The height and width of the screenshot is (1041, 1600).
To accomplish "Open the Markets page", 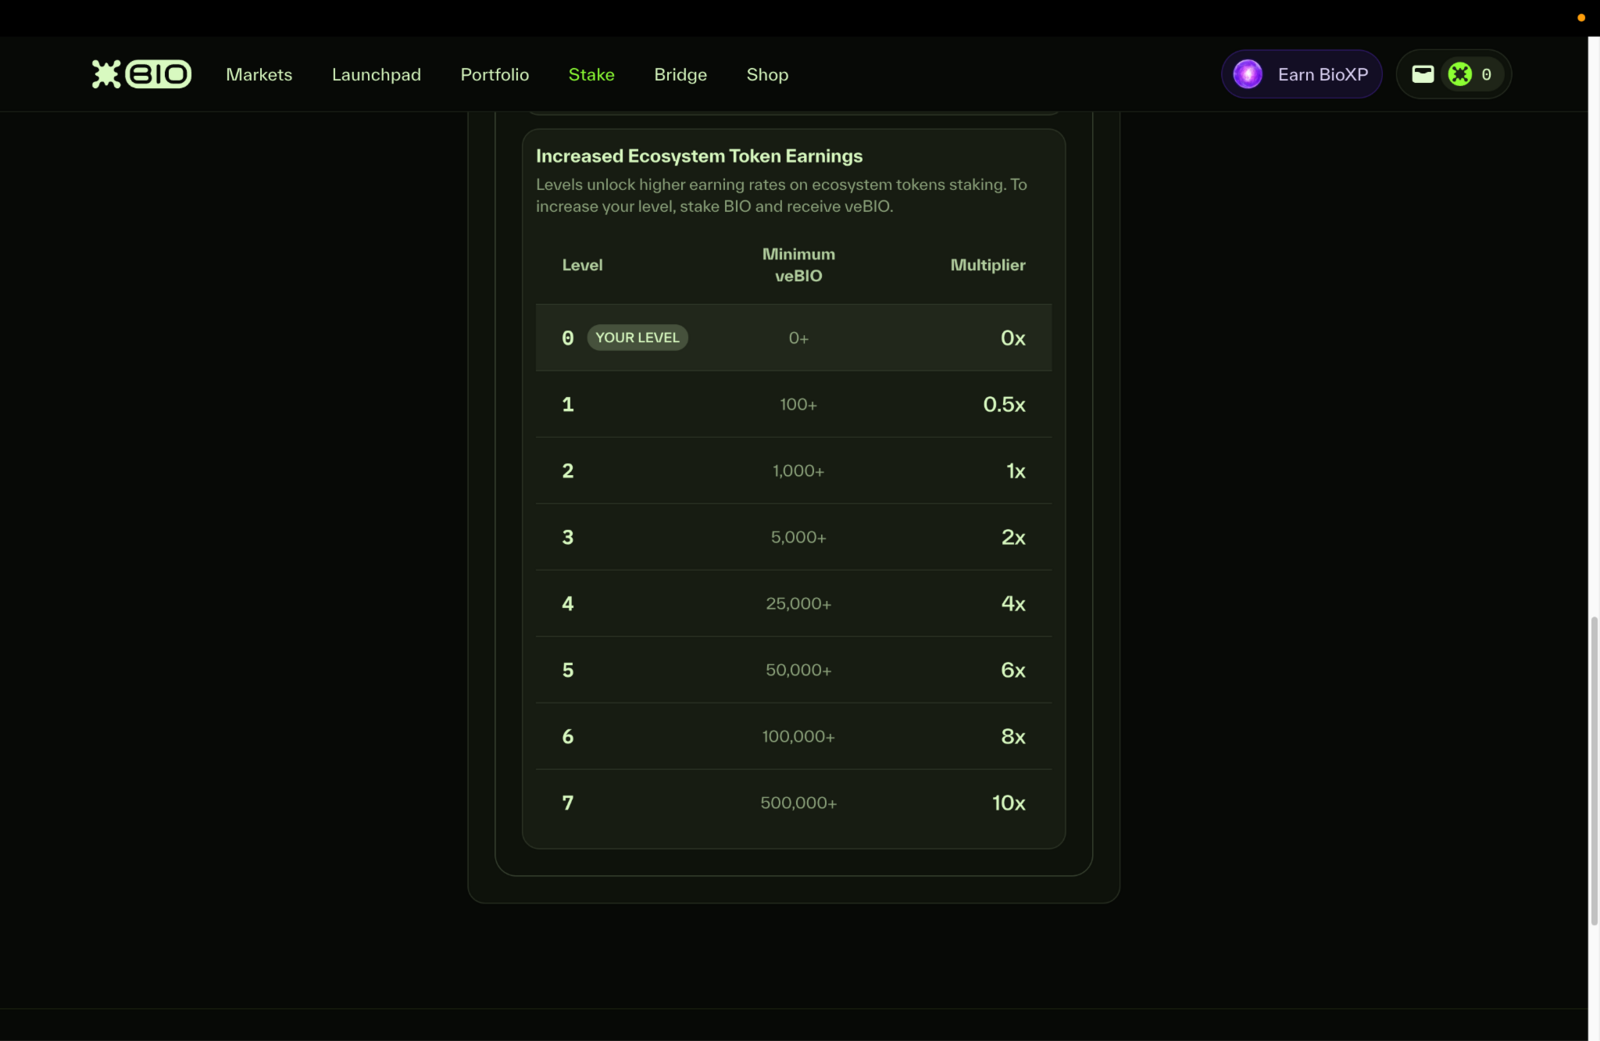I will [259, 75].
